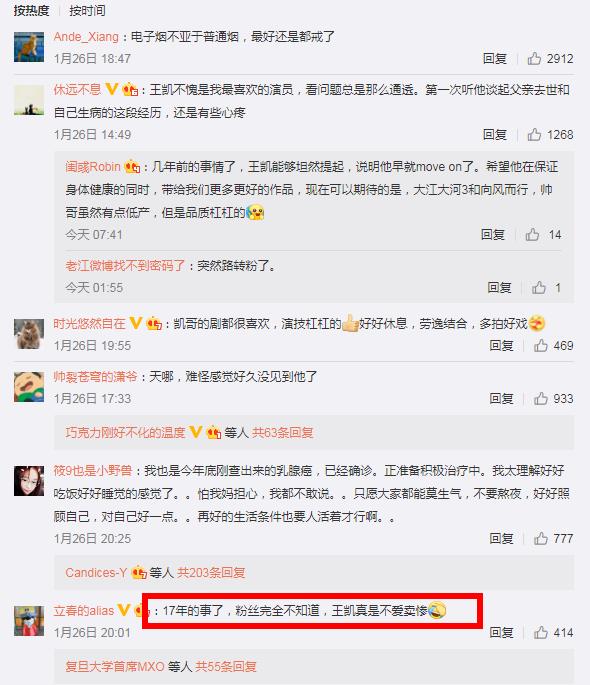Open 闺彧Robin username link
This screenshot has height=685, width=590.
click(x=93, y=166)
